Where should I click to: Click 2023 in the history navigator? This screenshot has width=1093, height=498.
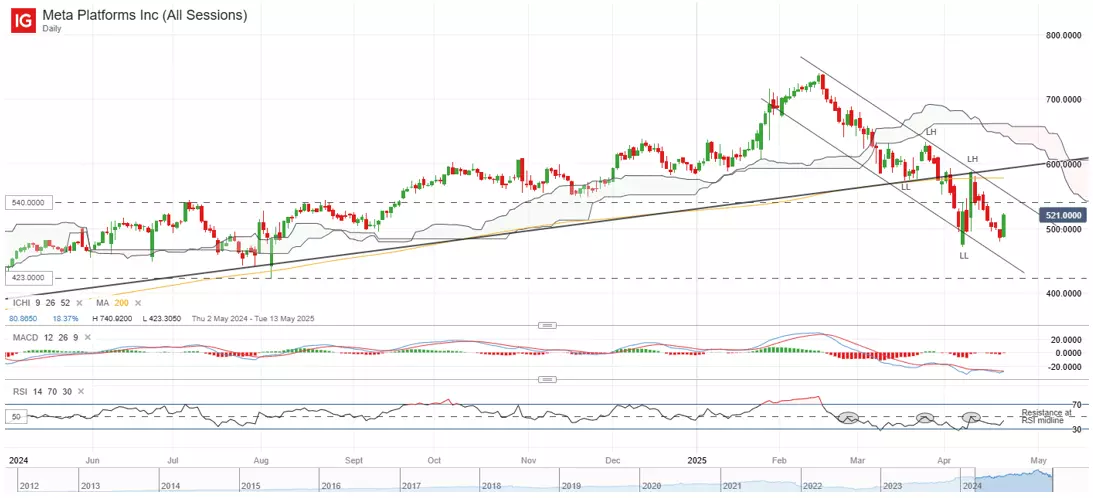(893, 485)
